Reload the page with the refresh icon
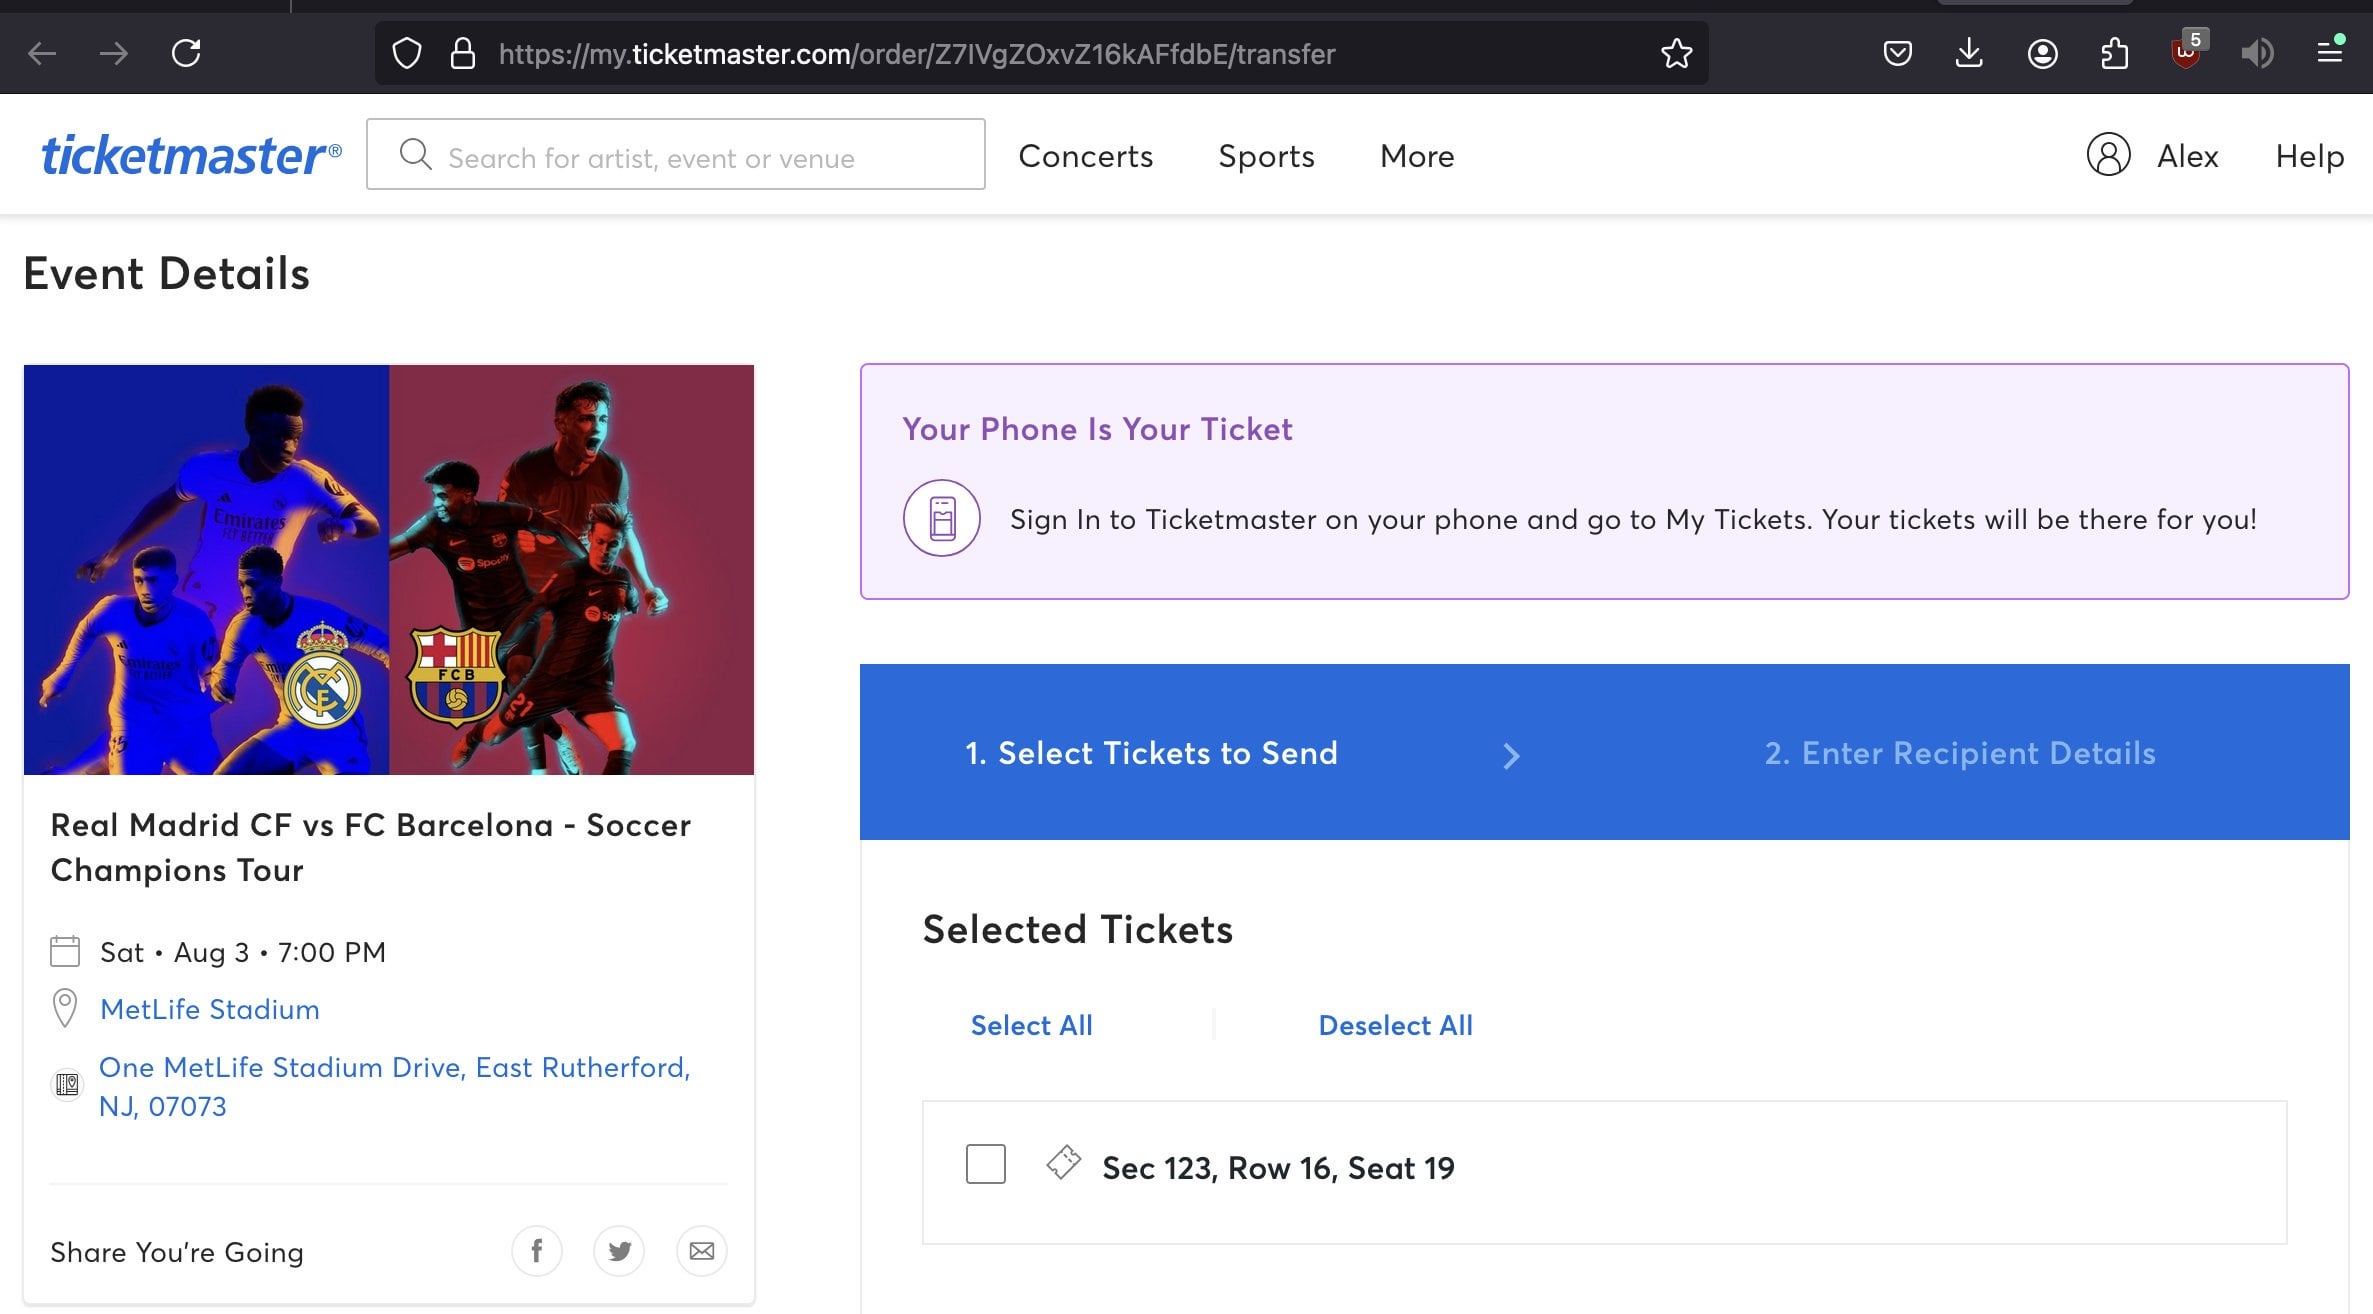Image resolution: width=2373 pixels, height=1314 pixels. (187, 53)
